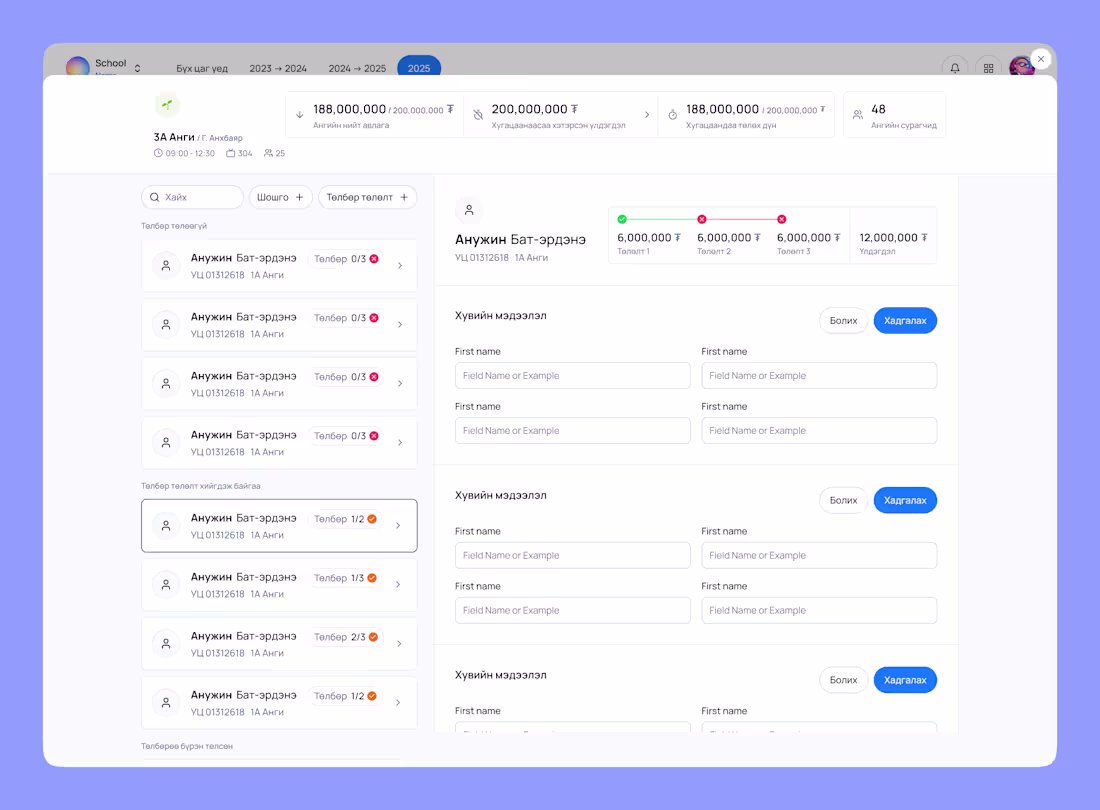Image resolution: width=1100 pixels, height=810 pixels.
Task: Click Хадгалах in third Хувийн мэдээлэл section
Action: [x=905, y=680]
